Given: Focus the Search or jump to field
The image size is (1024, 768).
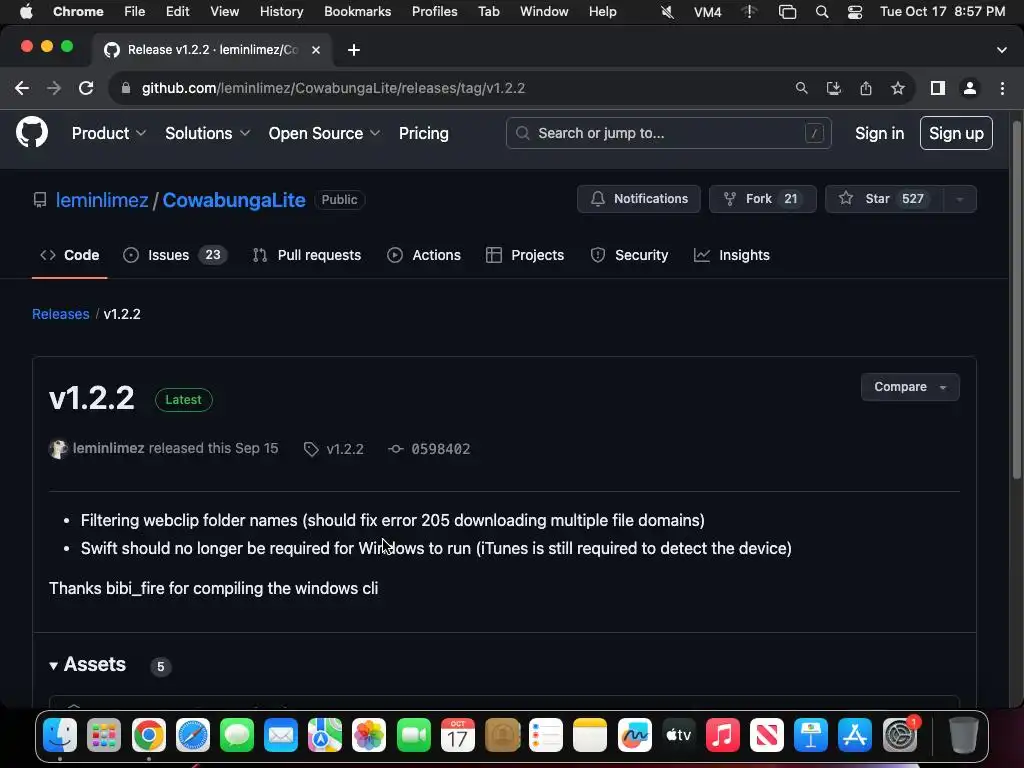Looking at the screenshot, I should point(668,133).
